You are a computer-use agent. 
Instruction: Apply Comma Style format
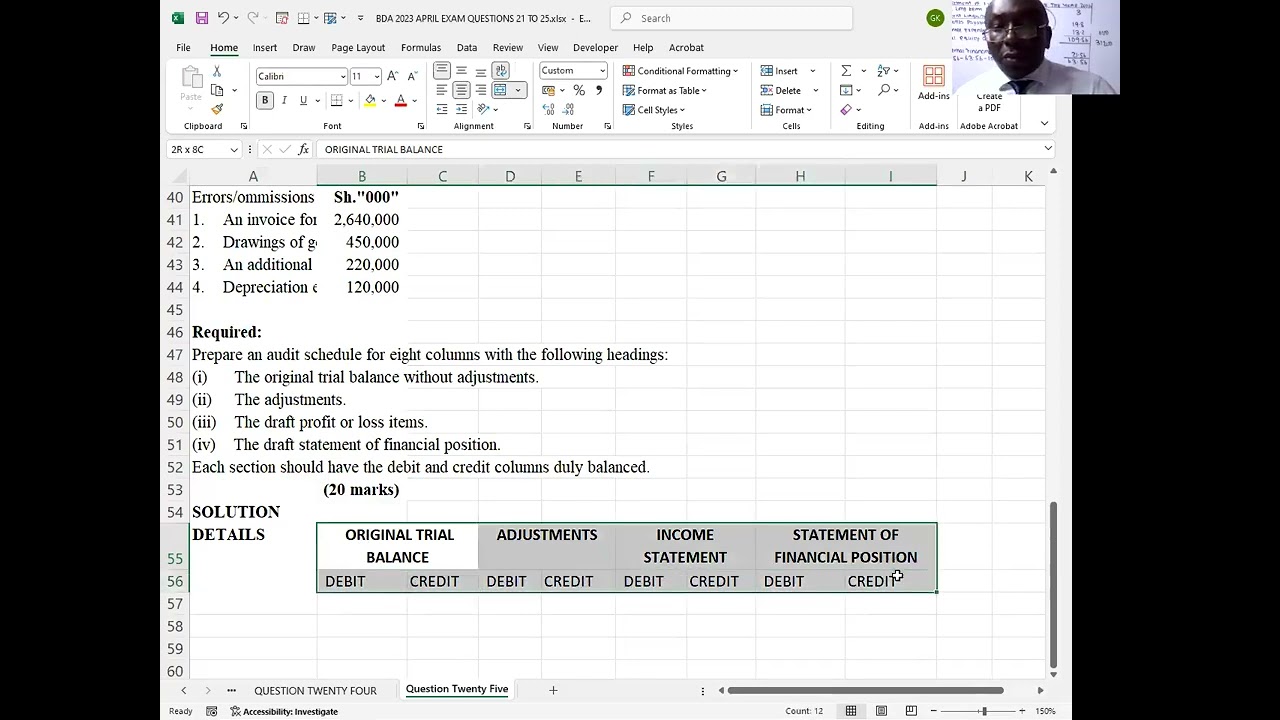(x=598, y=90)
